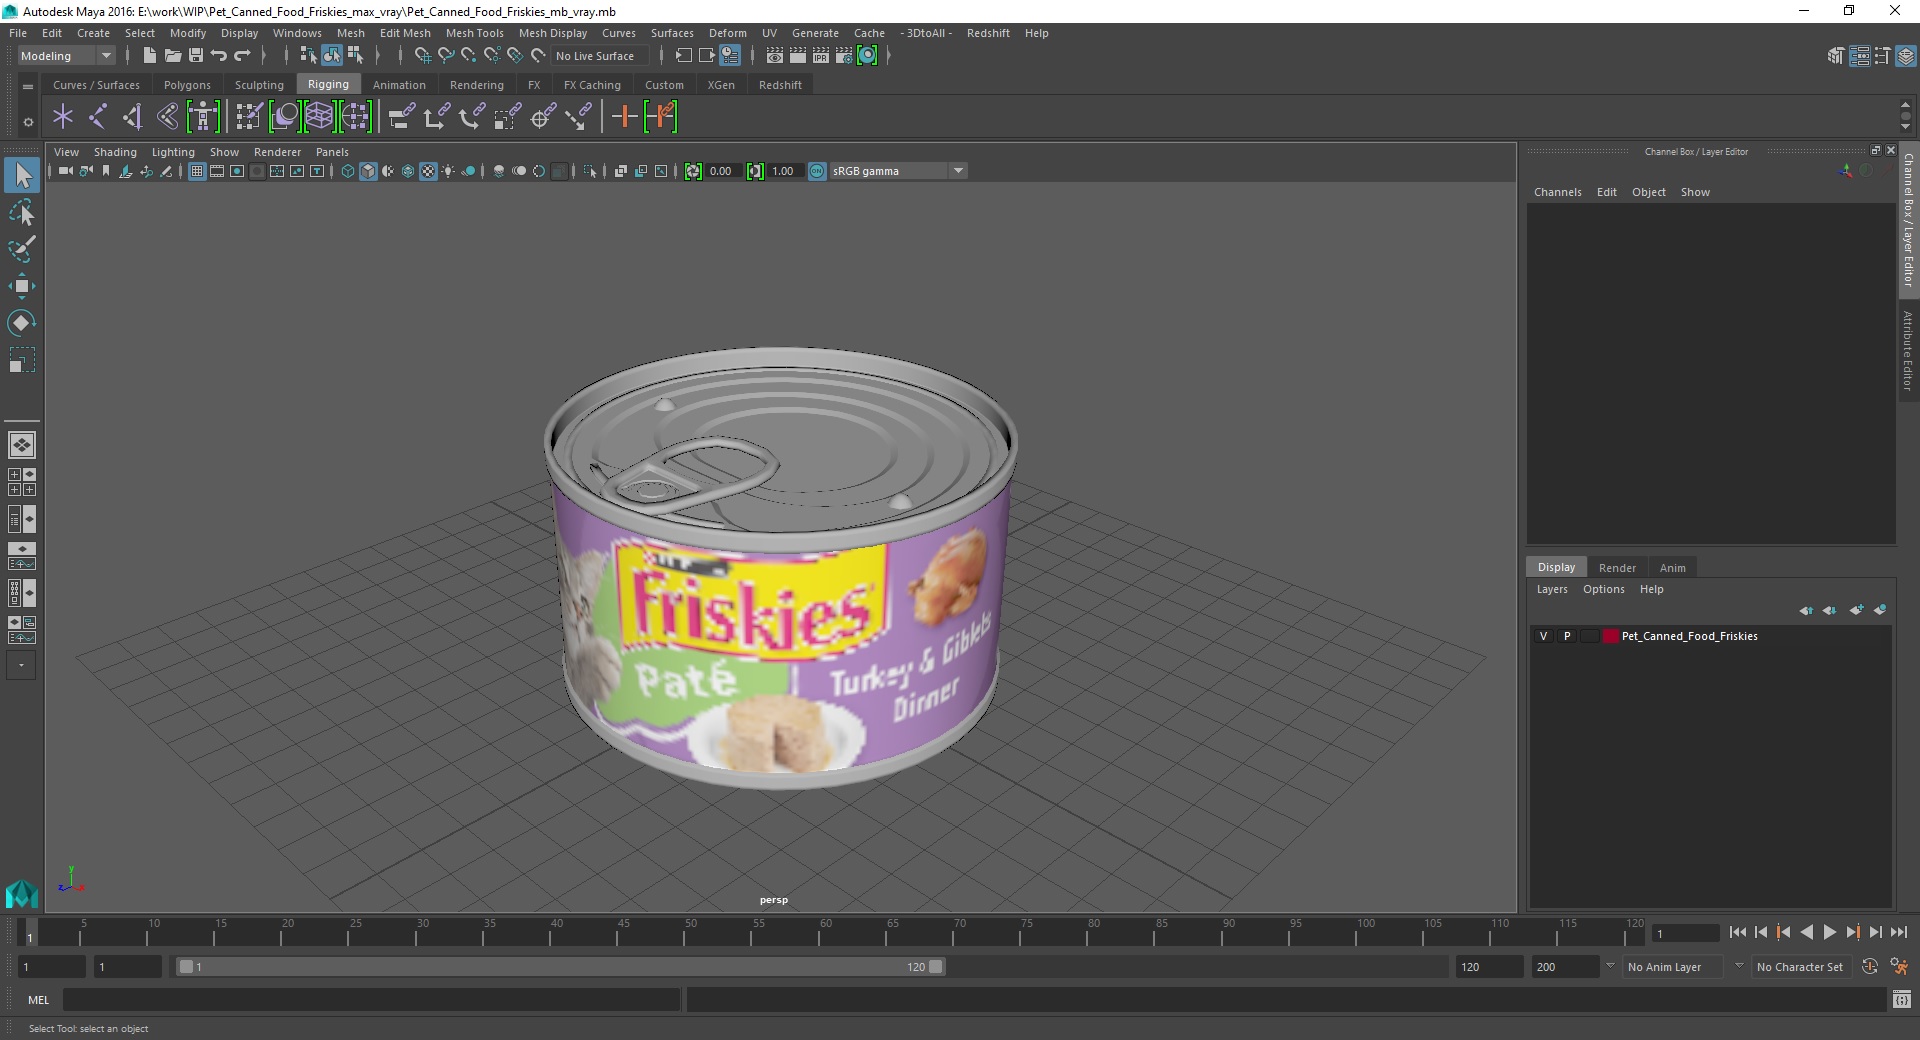Viewport: 1920px width, 1040px height.
Task: Switch to the Polygons shelf tab
Action: coord(187,85)
